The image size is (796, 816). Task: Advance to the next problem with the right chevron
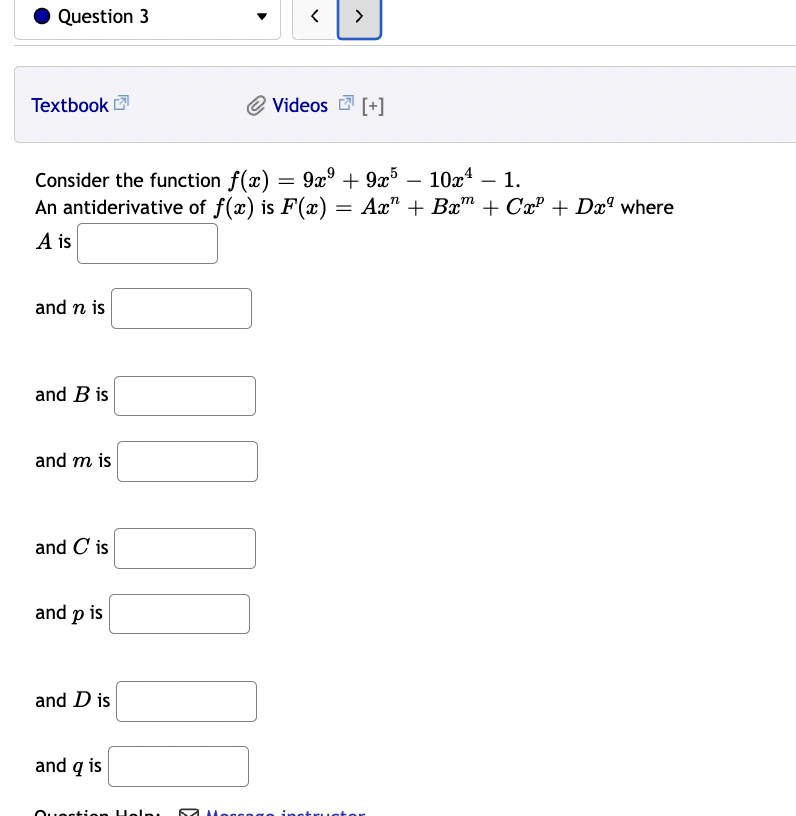coord(359,16)
